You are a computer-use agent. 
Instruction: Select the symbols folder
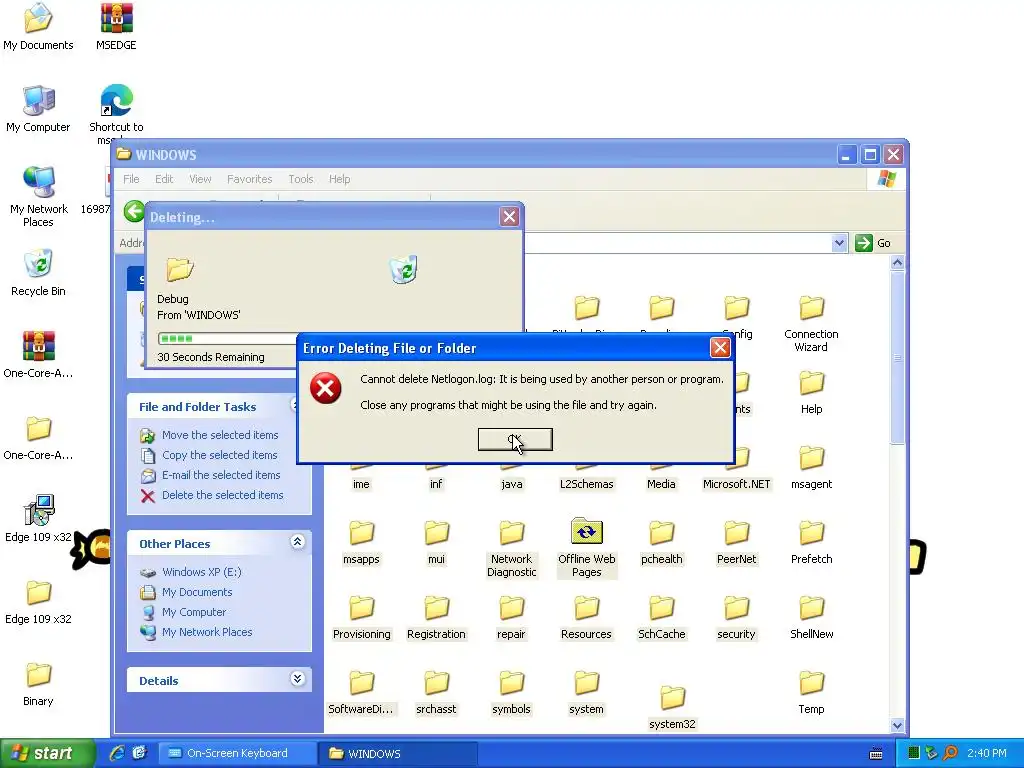(x=511, y=692)
